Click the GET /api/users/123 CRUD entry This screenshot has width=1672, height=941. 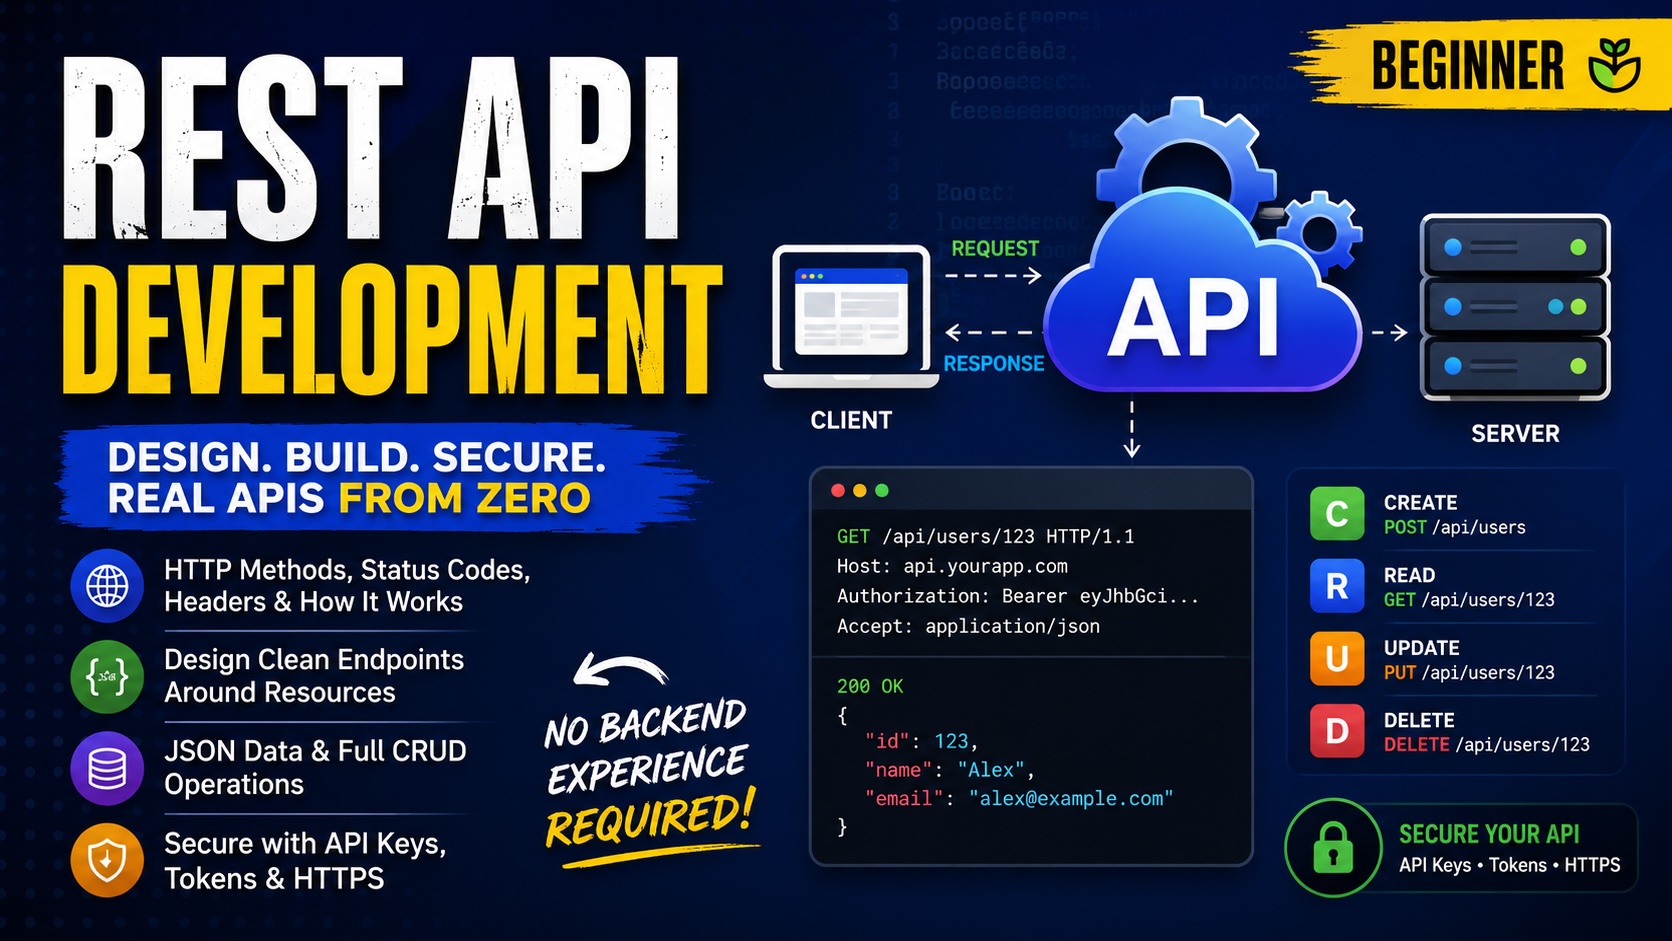point(1469,599)
